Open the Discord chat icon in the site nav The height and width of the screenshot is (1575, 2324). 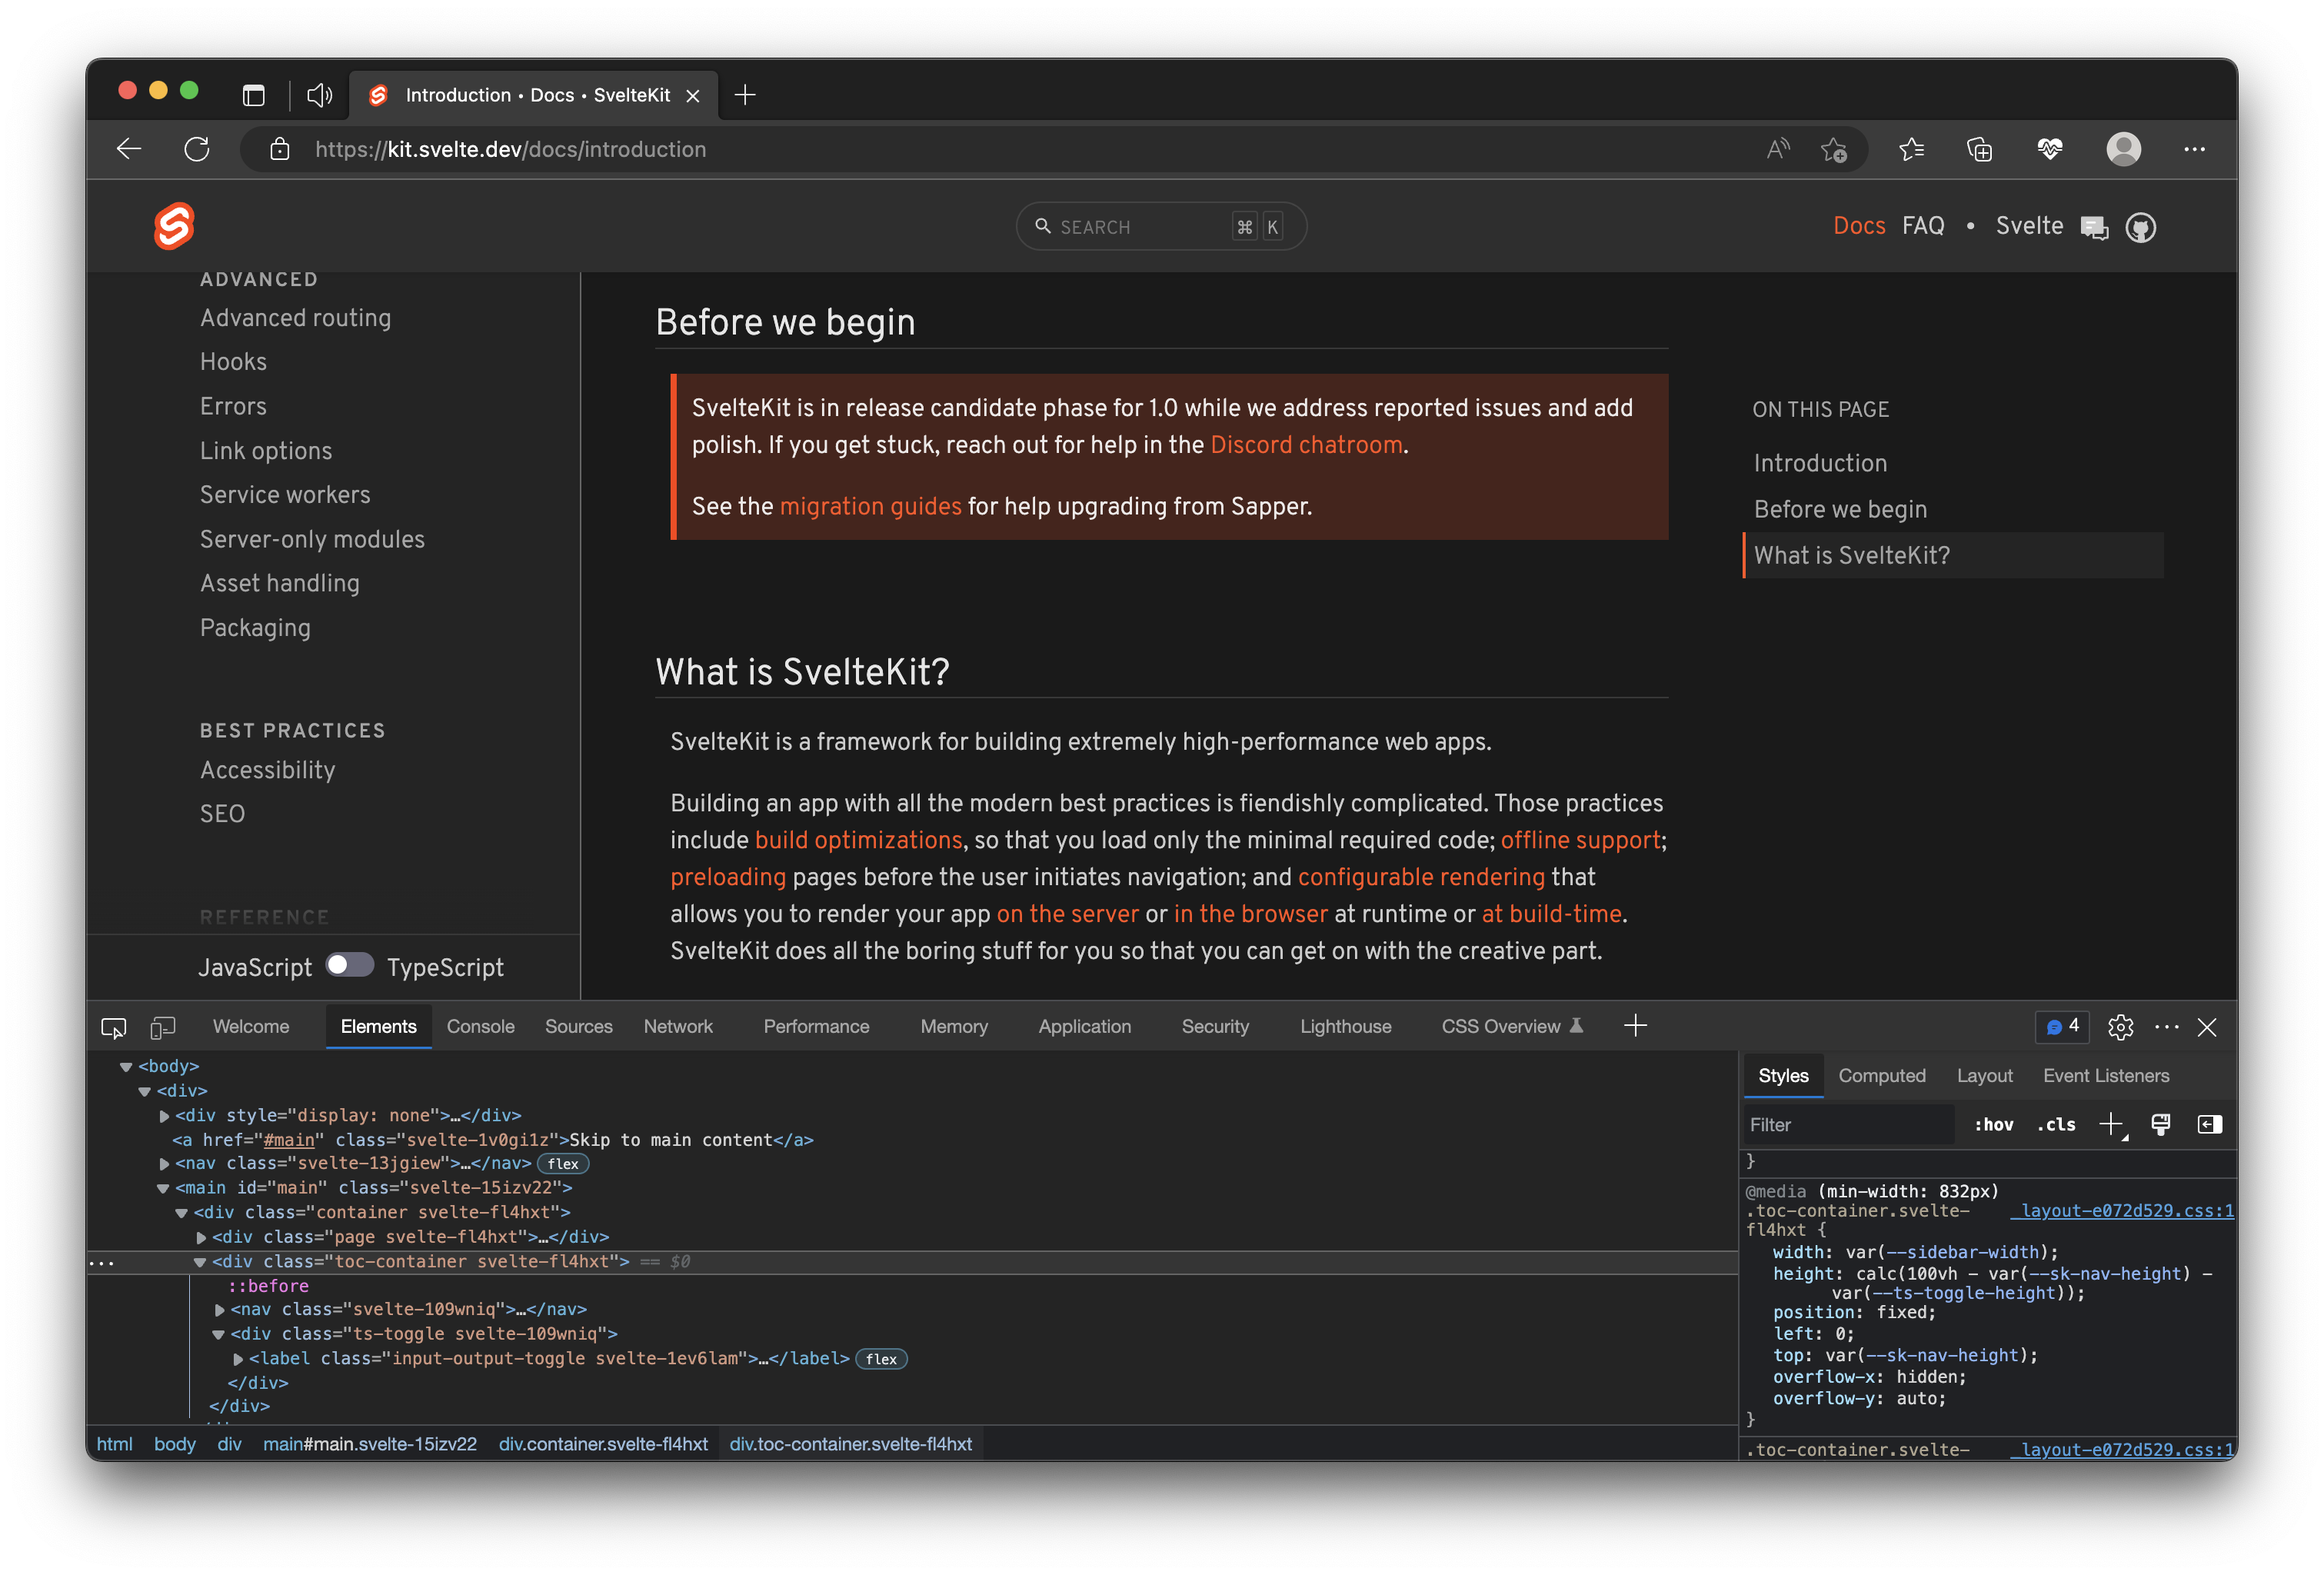(2094, 227)
